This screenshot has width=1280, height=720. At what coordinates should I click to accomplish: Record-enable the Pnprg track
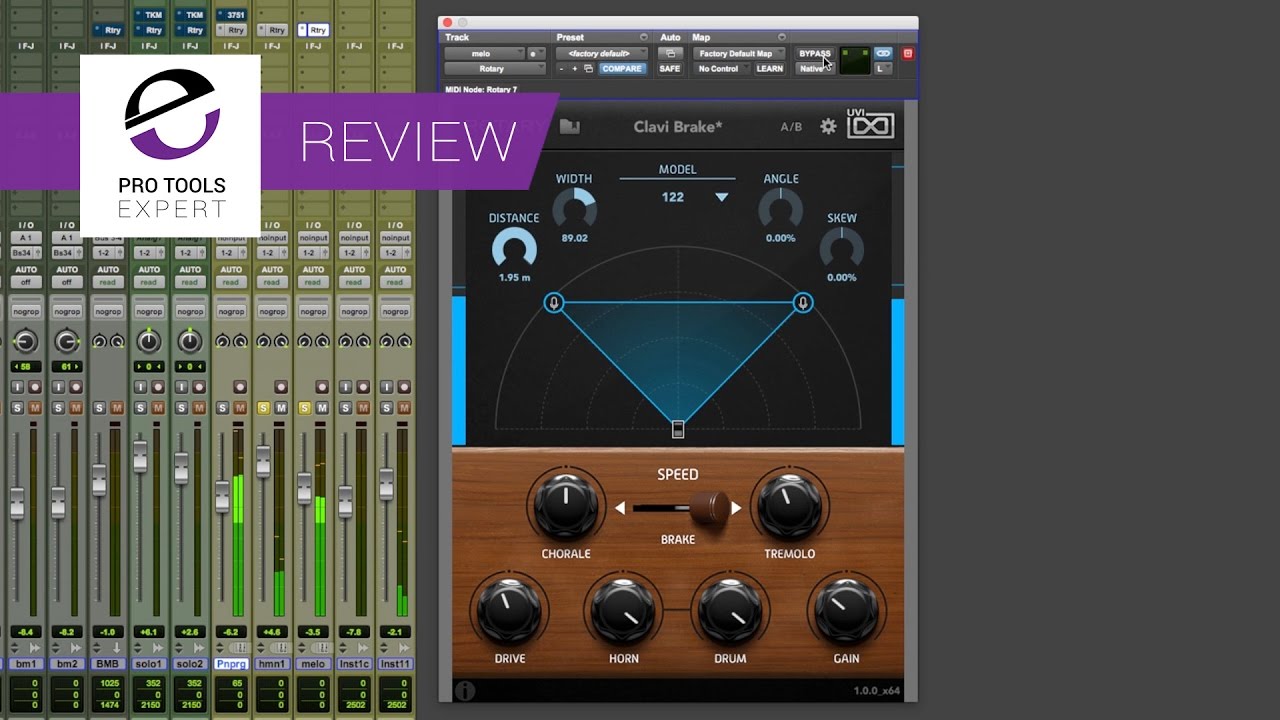(240, 386)
